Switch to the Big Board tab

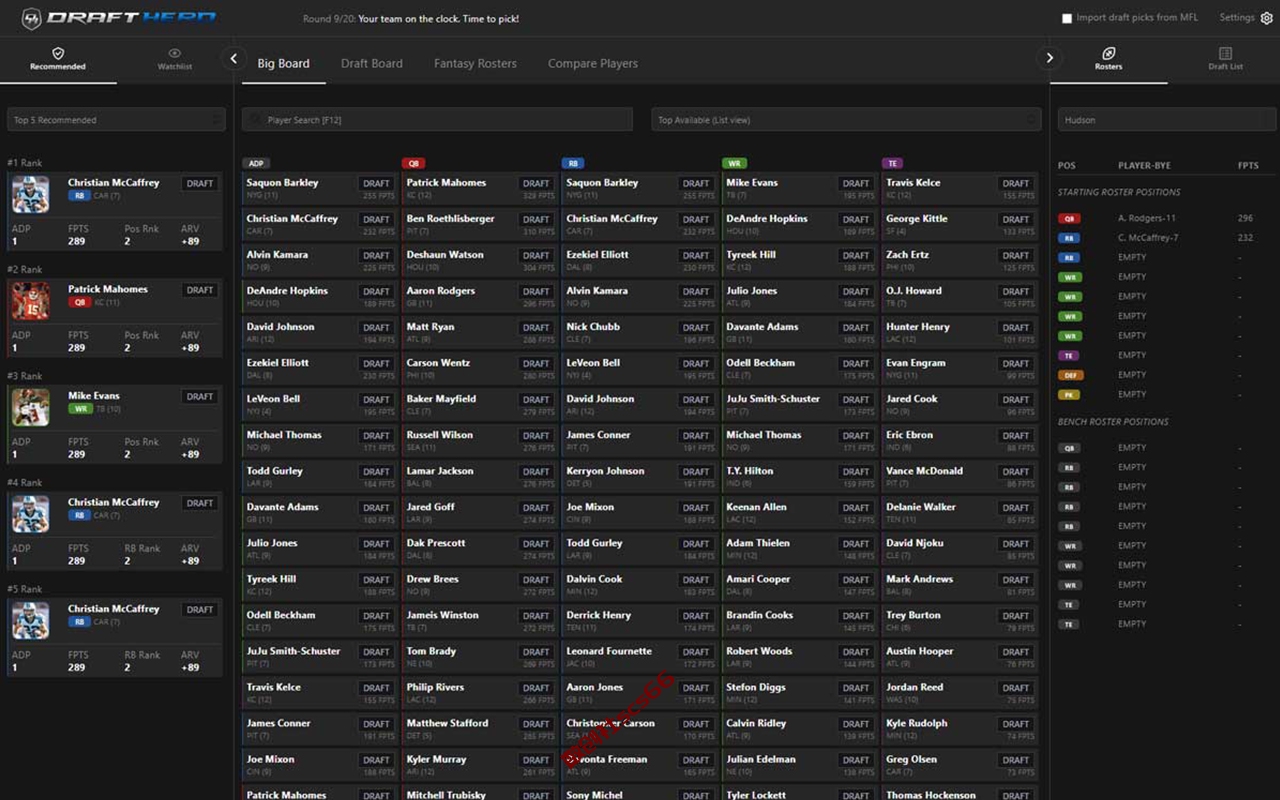pos(283,63)
